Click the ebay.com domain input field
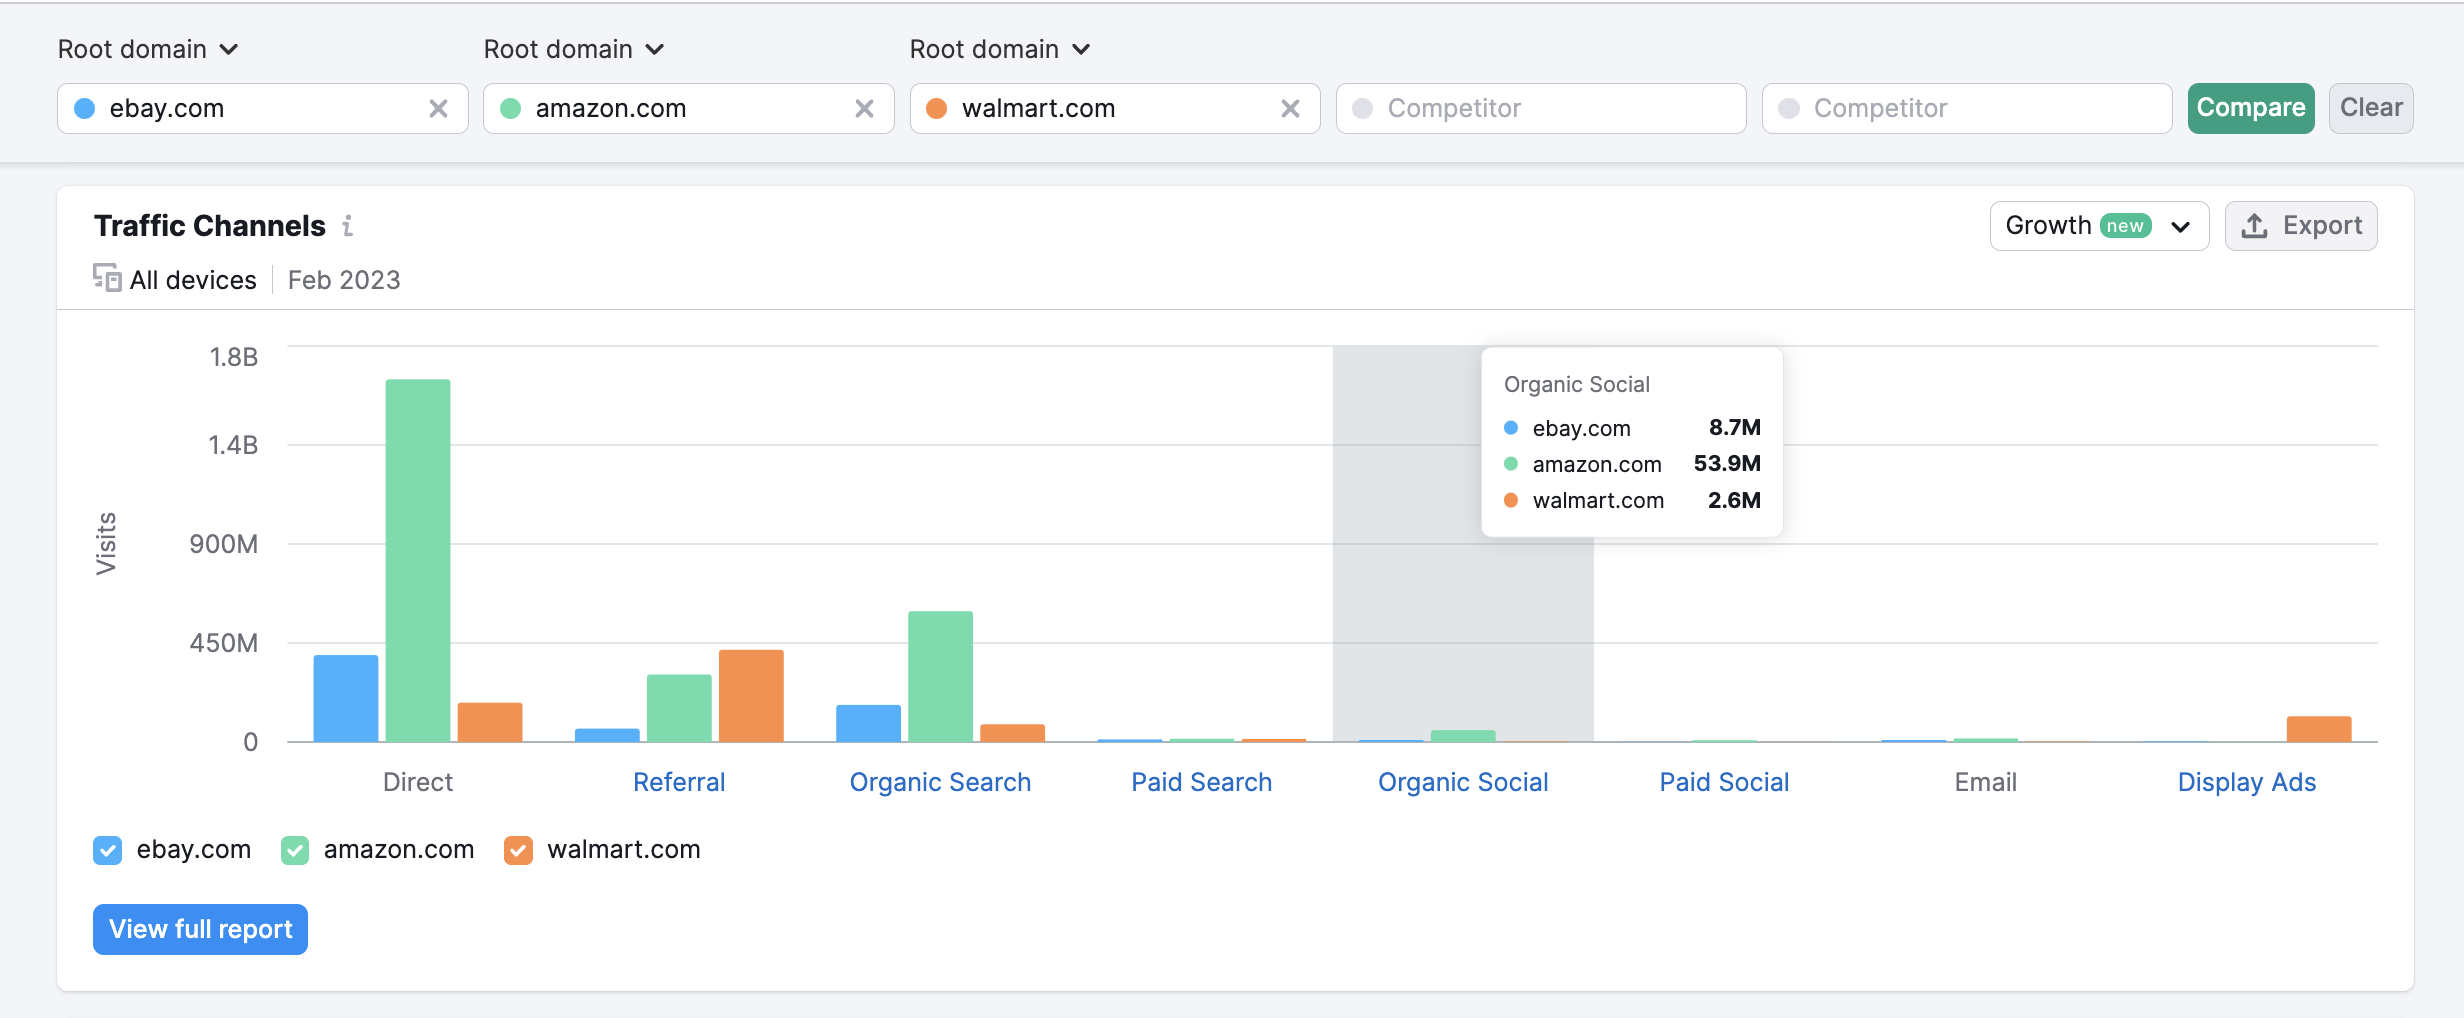The height and width of the screenshot is (1018, 2464). coord(263,108)
